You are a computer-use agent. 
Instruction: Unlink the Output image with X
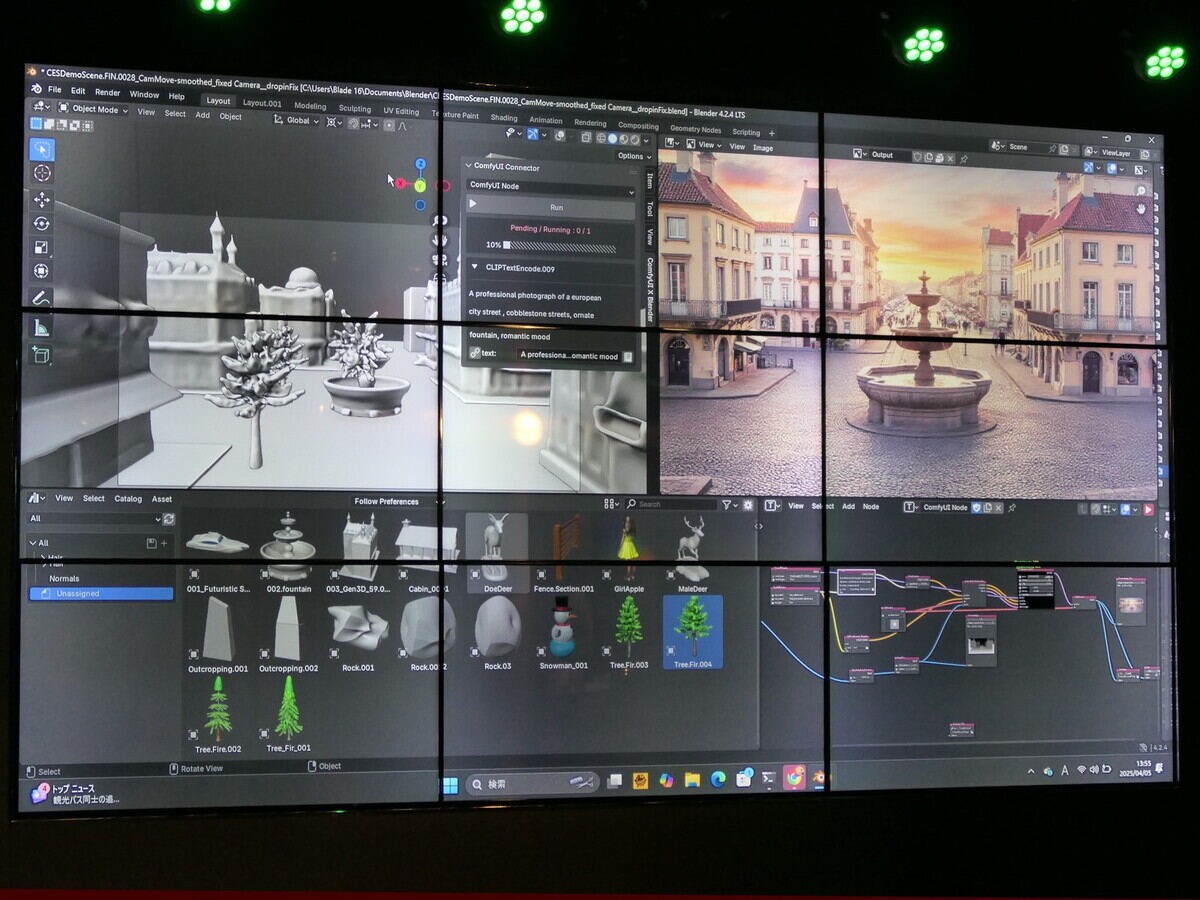pyautogui.click(x=950, y=157)
